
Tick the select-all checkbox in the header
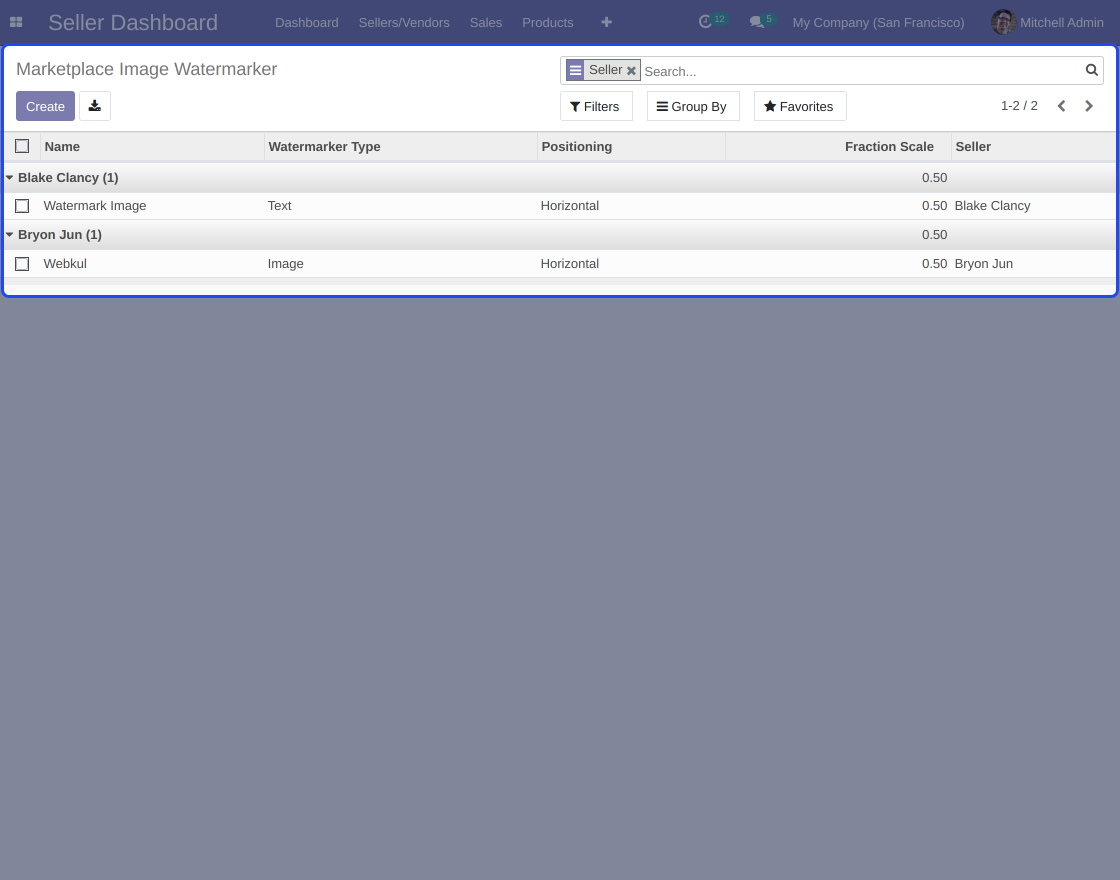[x=22, y=146]
